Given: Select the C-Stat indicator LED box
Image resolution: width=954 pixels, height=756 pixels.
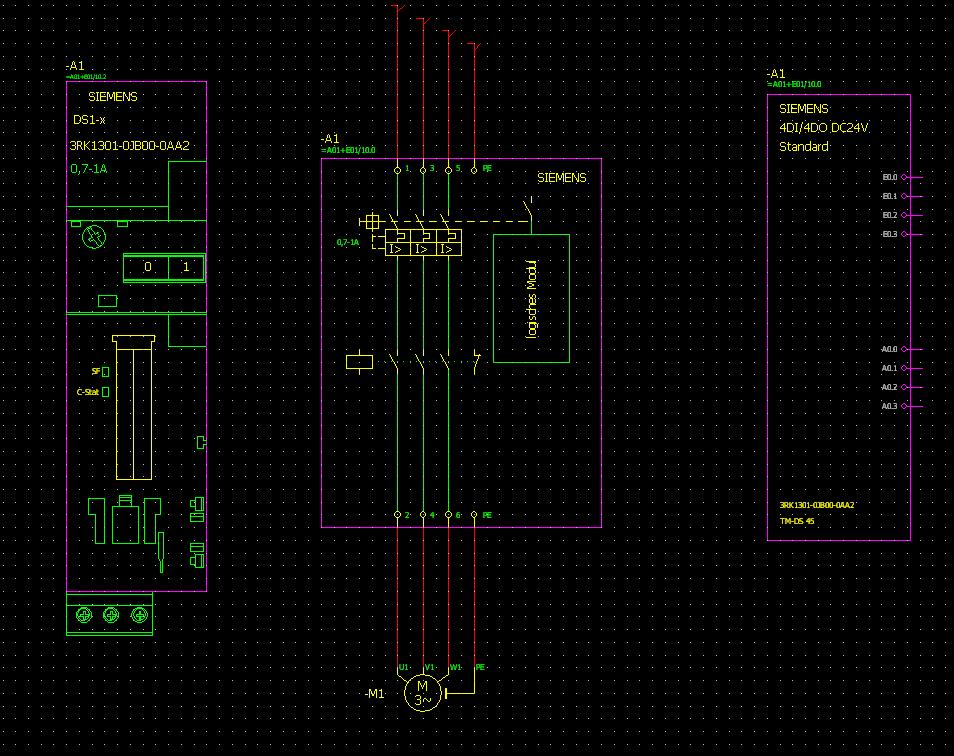Looking at the screenshot, I should point(106,392).
